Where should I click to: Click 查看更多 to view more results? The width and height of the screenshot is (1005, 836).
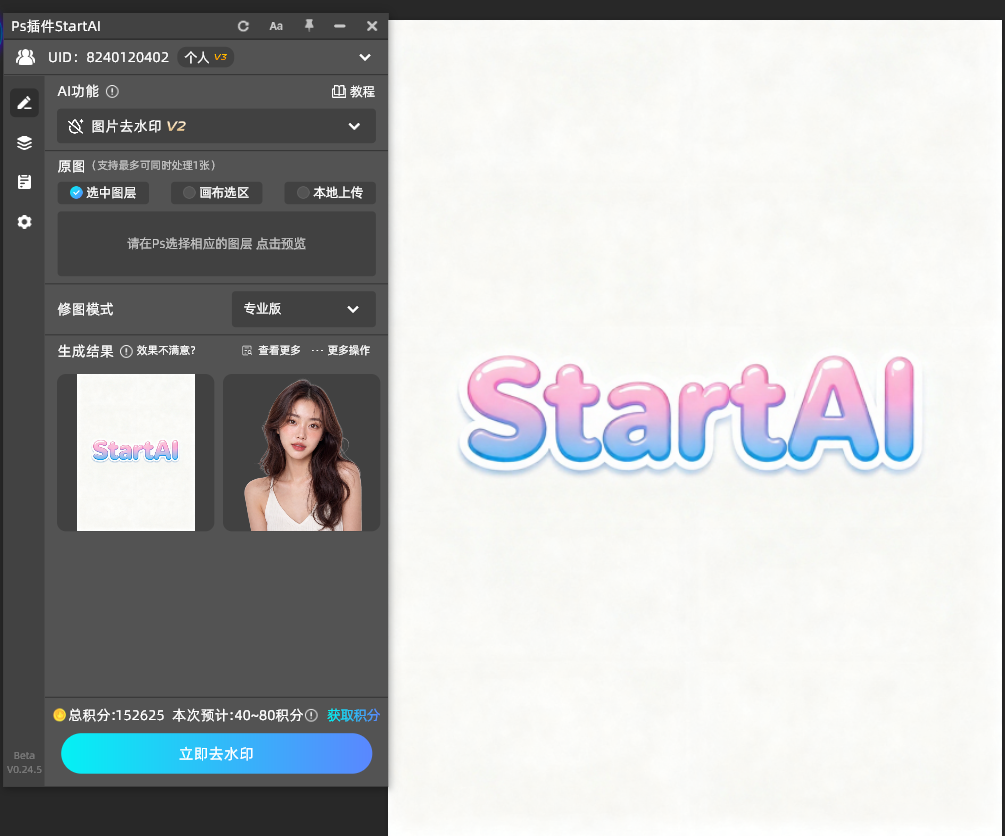pyautogui.click(x=271, y=351)
